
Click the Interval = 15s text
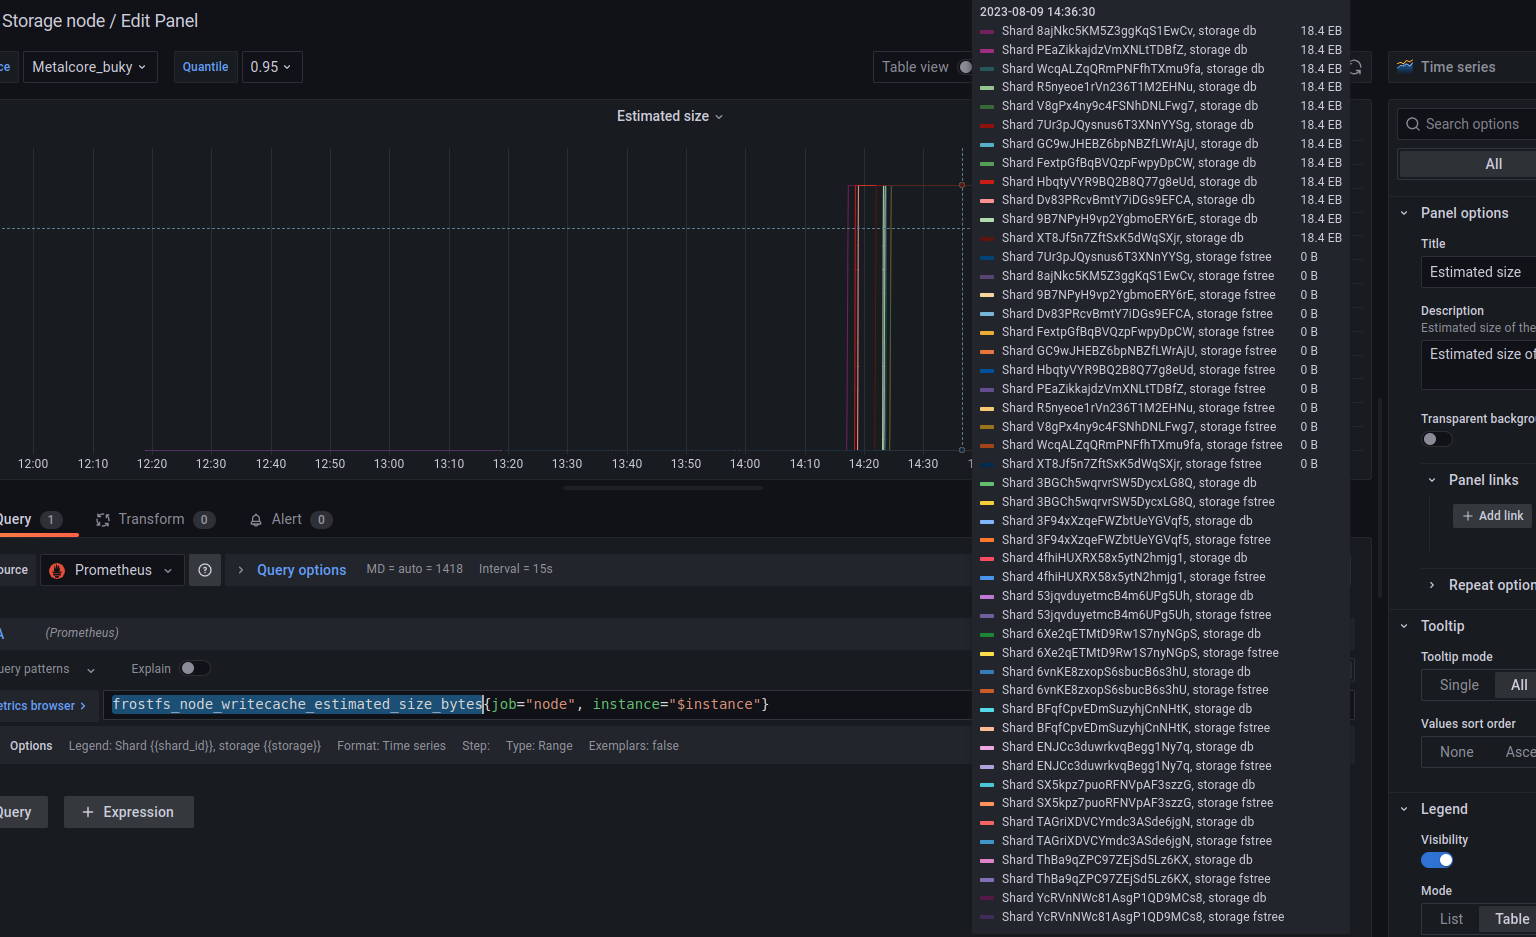point(515,569)
